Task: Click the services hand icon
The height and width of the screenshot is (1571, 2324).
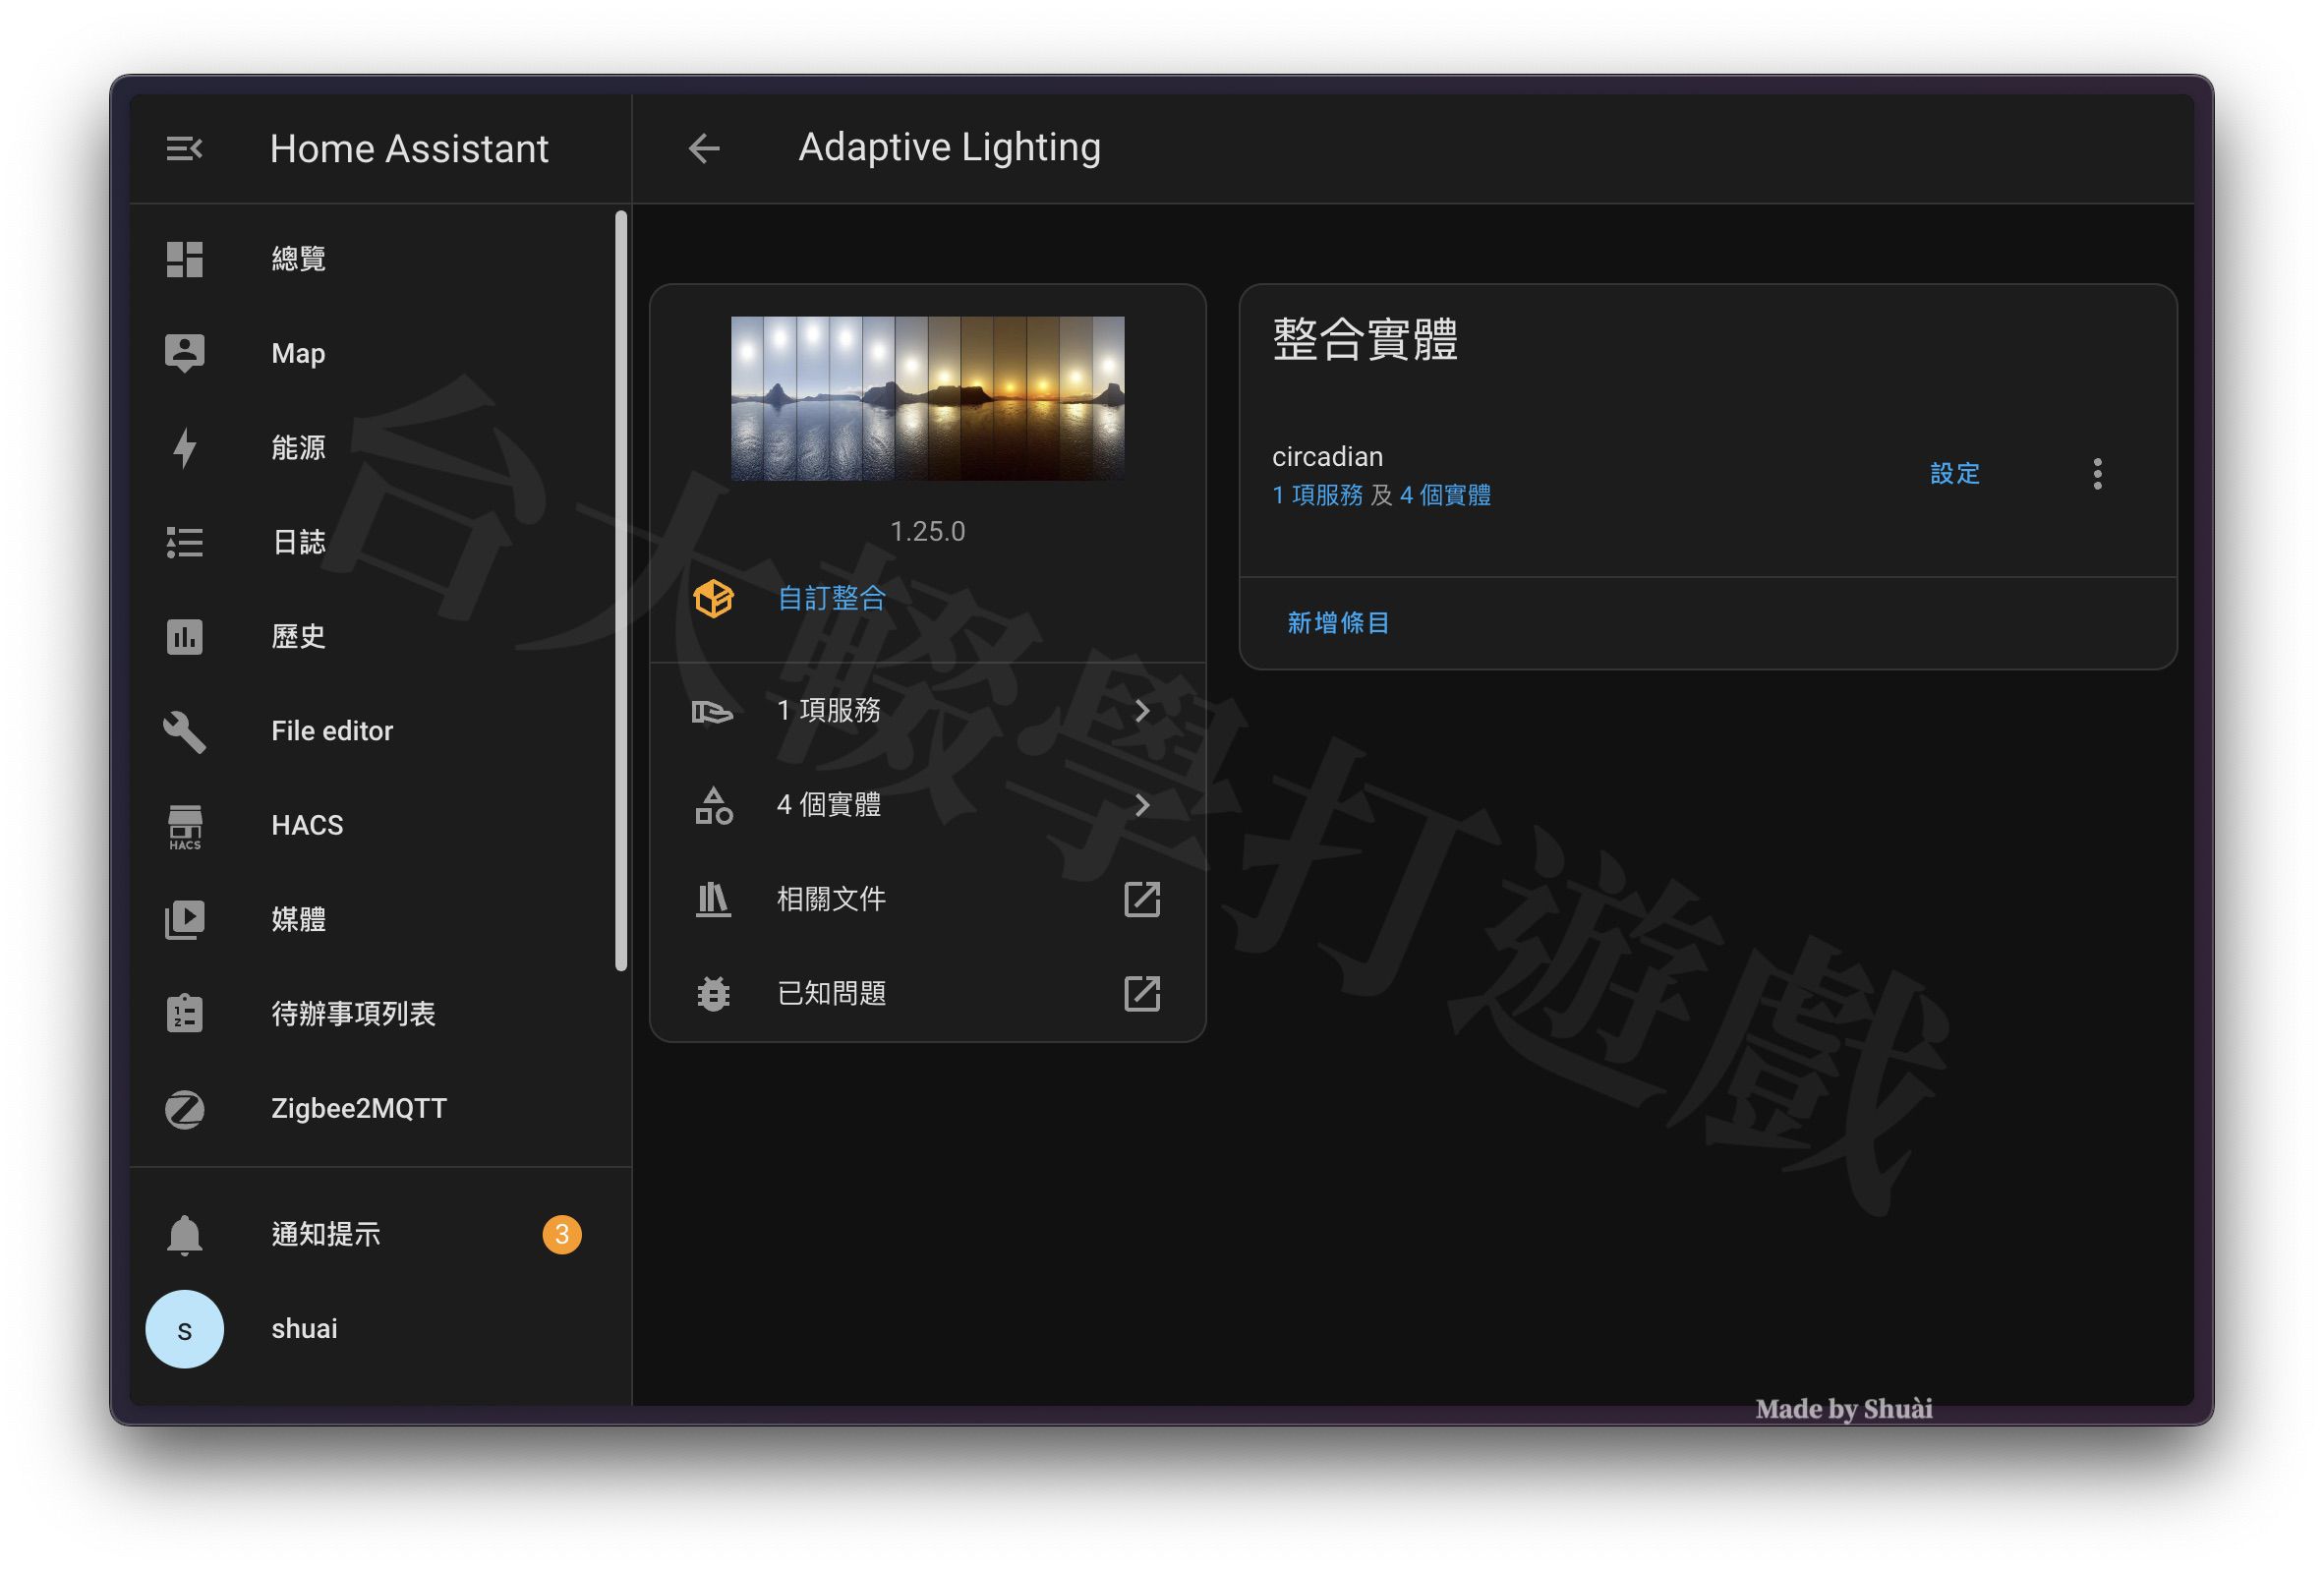Action: 713,711
